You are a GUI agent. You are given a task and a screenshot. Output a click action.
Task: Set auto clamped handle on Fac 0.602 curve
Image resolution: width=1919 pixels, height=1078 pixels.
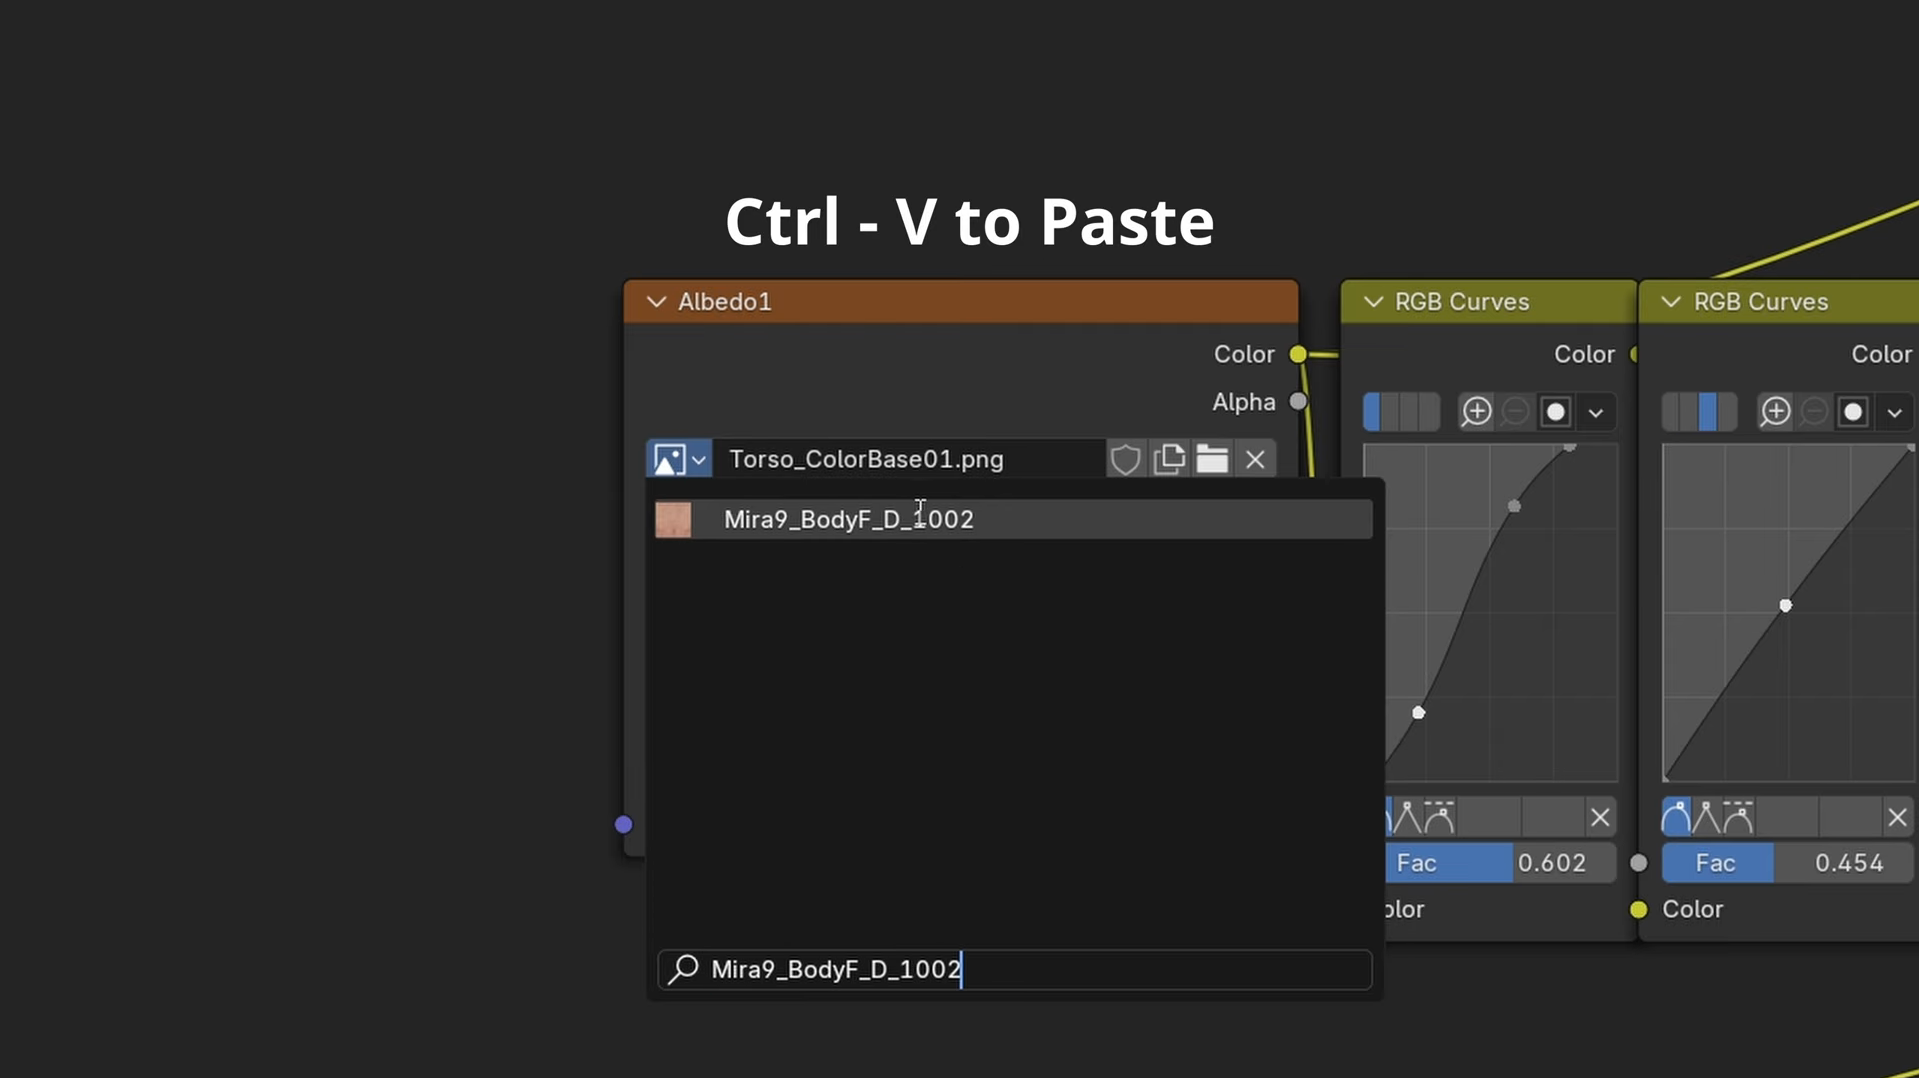pos(1438,817)
